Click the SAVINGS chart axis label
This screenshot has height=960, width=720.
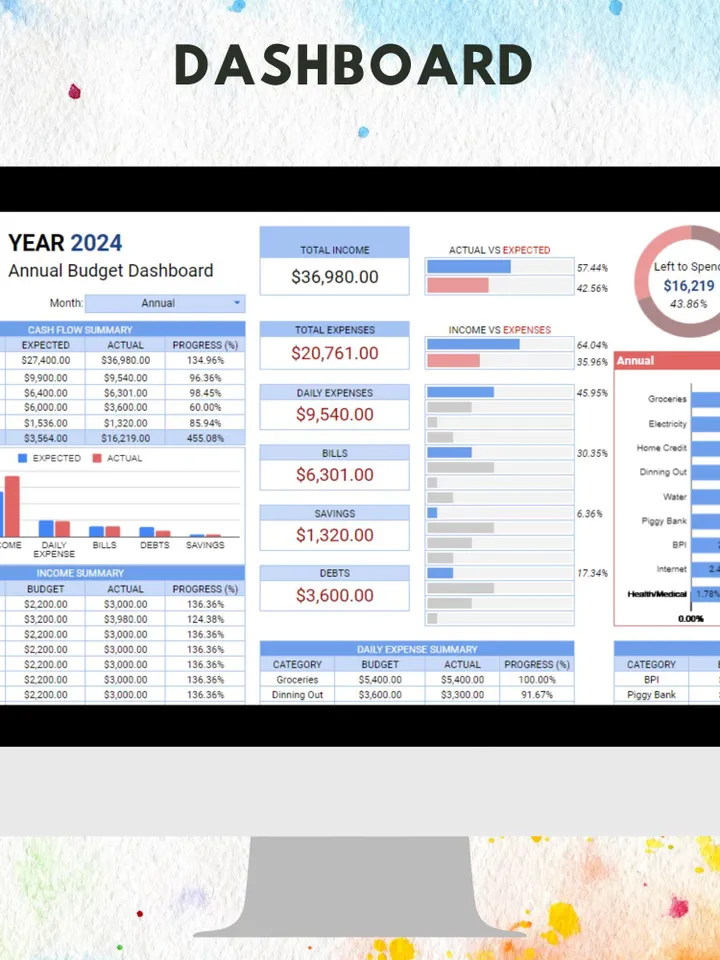coord(205,545)
